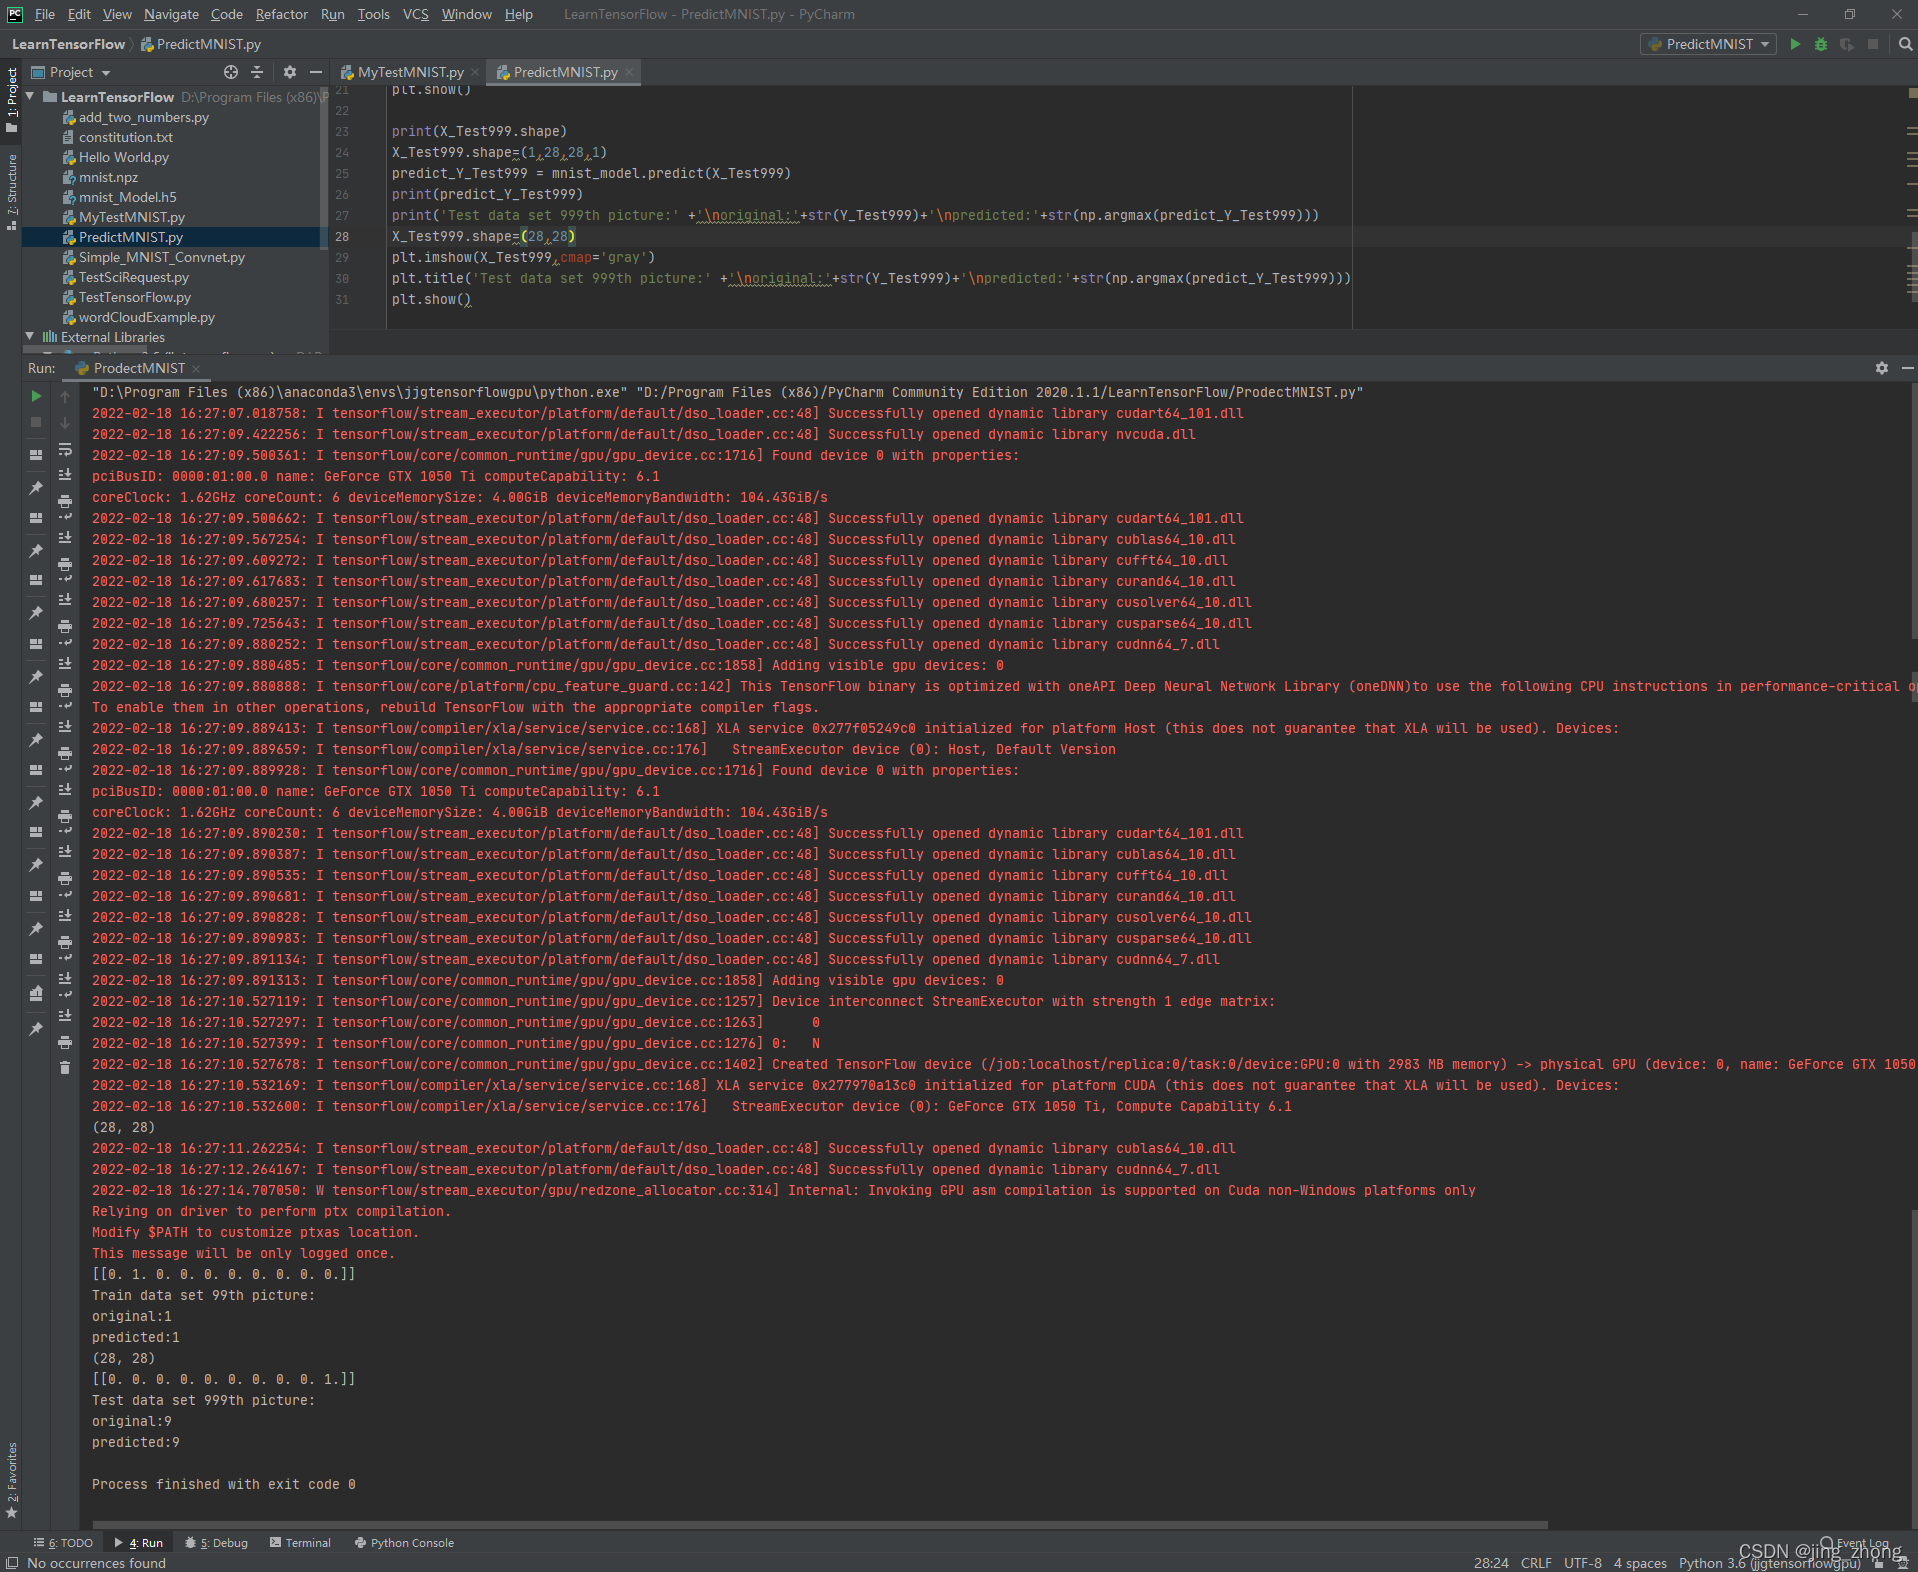This screenshot has width=1918, height=1572.
Task: Select add_two_numbers.py in project tree
Action: tap(143, 117)
